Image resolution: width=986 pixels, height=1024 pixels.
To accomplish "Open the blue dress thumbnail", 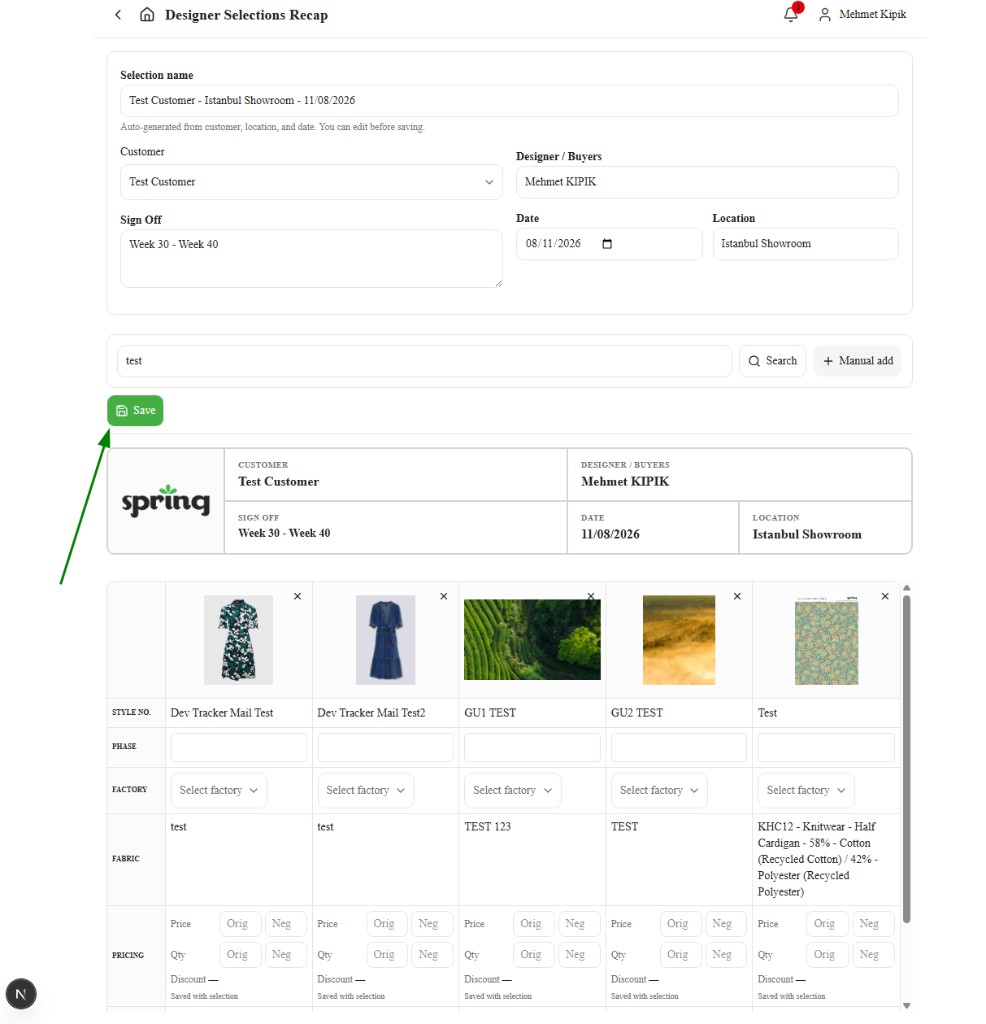I will click(x=385, y=639).
